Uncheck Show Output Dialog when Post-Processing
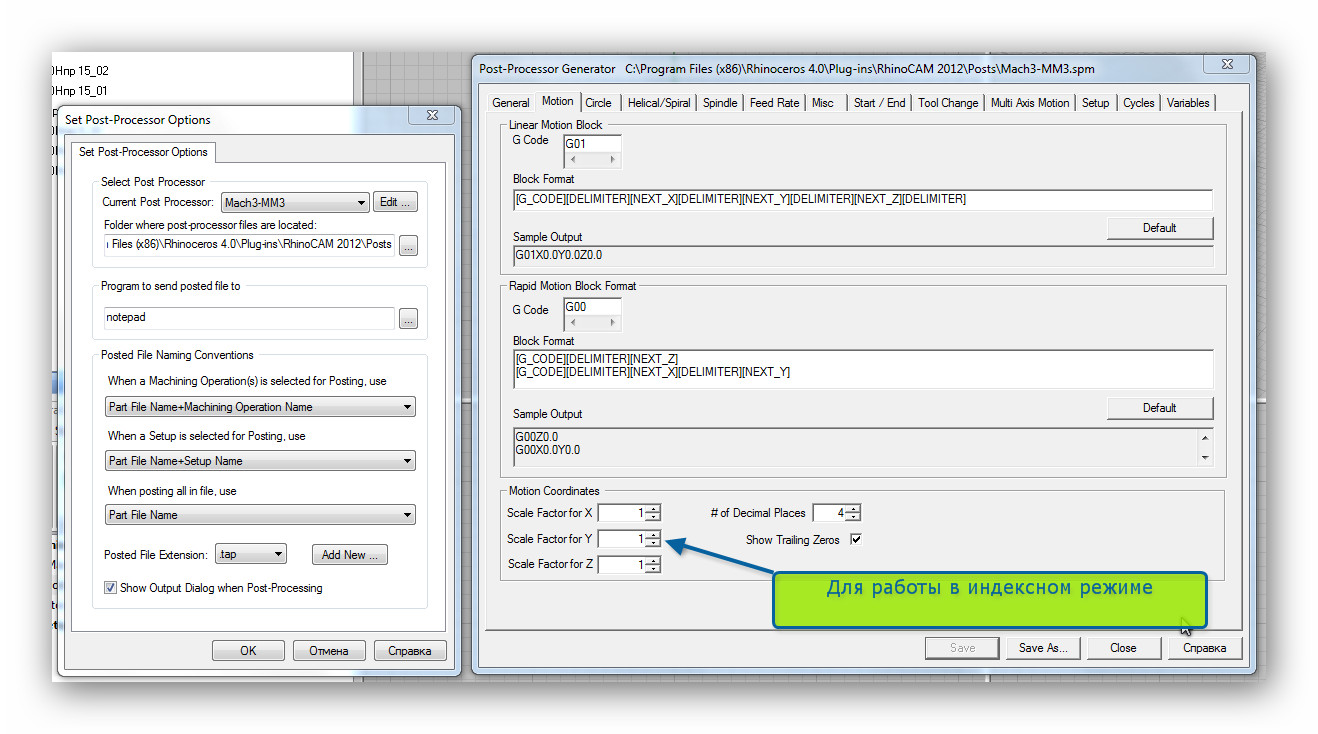Image resolution: width=1318 pixels, height=734 pixels. [x=110, y=588]
